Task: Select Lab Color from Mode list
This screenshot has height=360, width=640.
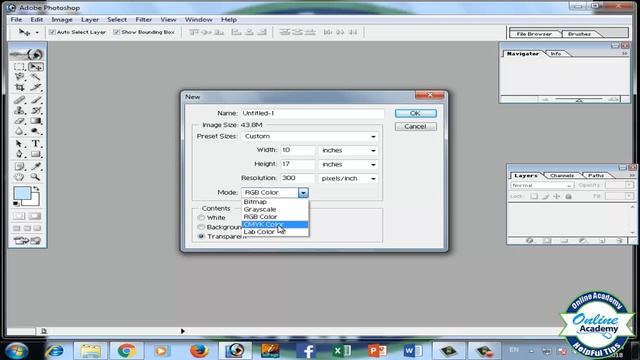Action: point(275,232)
